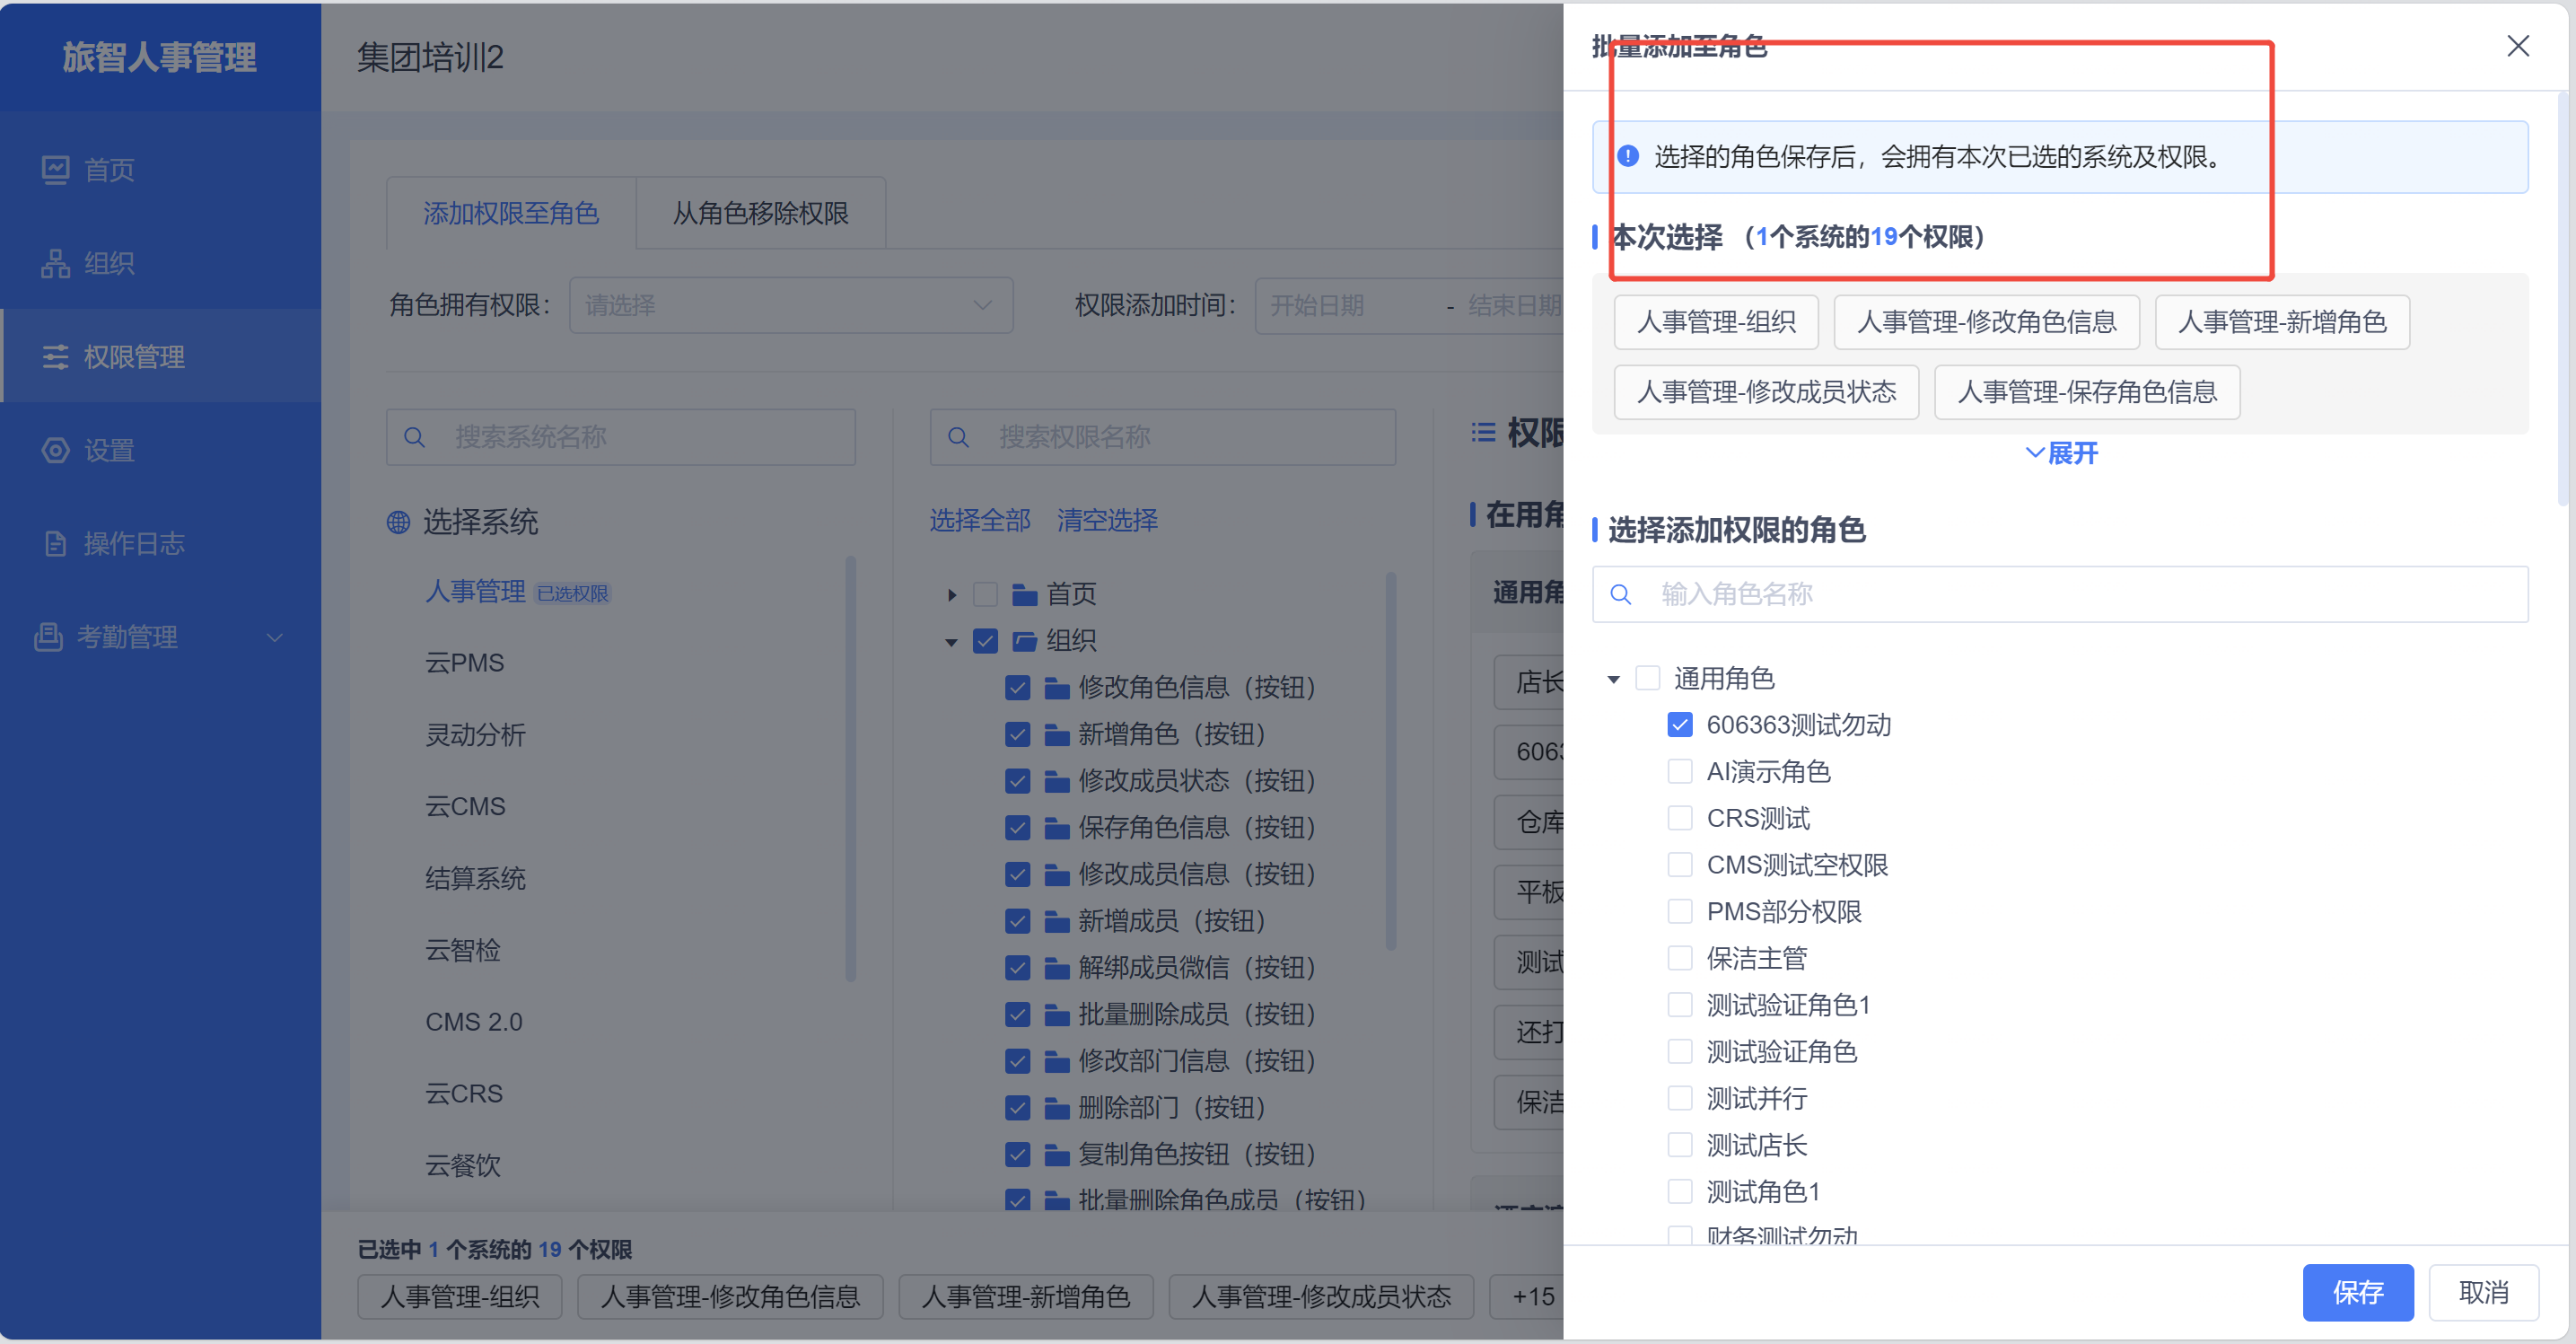Switch to 添加权限至角色 tab
2576x1344 pixels.
(x=510, y=213)
